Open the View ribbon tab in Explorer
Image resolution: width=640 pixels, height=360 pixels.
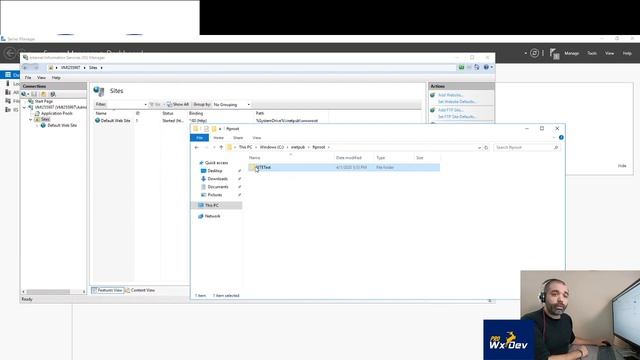point(256,138)
